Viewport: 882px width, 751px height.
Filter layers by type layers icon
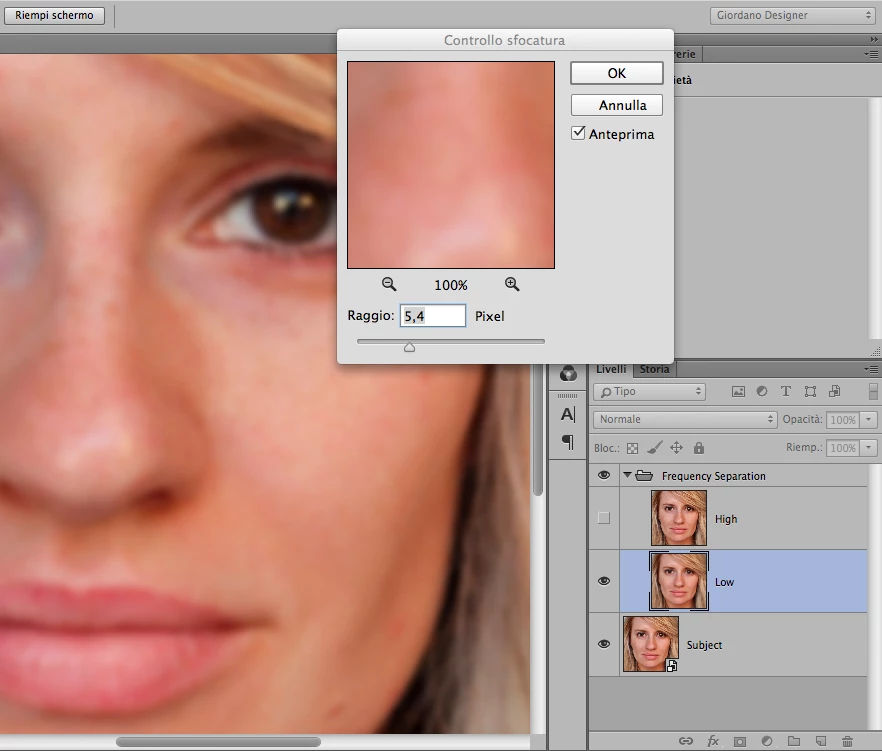point(786,392)
